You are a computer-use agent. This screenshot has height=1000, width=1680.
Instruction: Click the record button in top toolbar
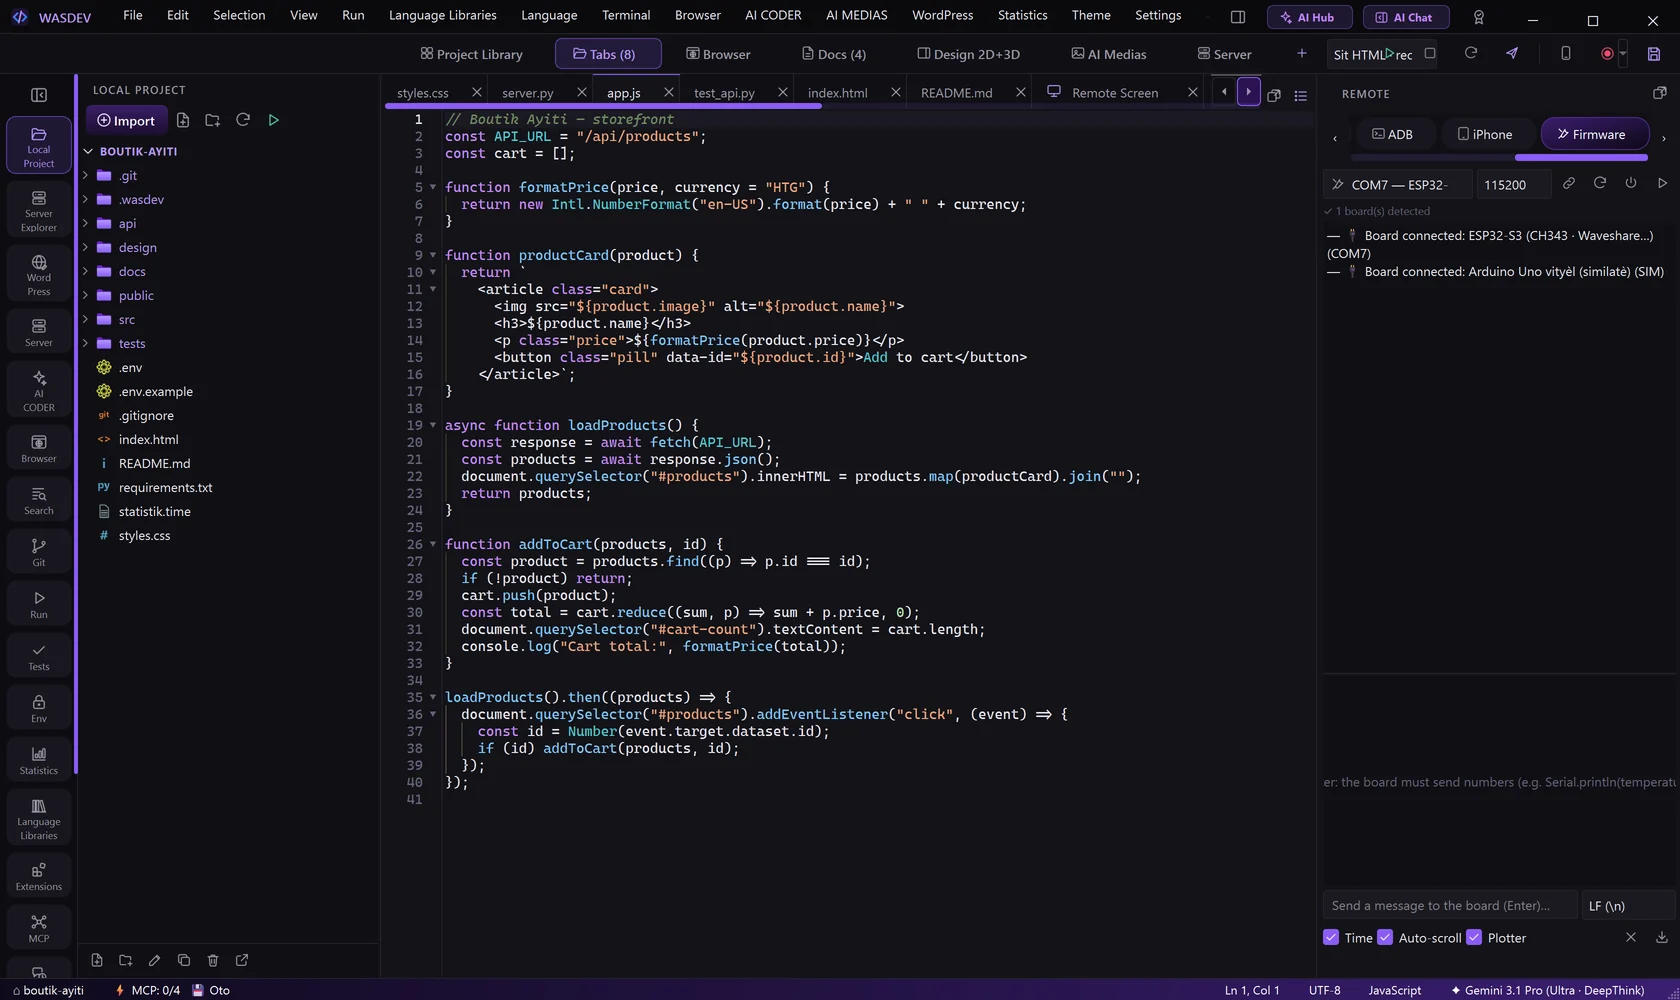click(x=1607, y=54)
